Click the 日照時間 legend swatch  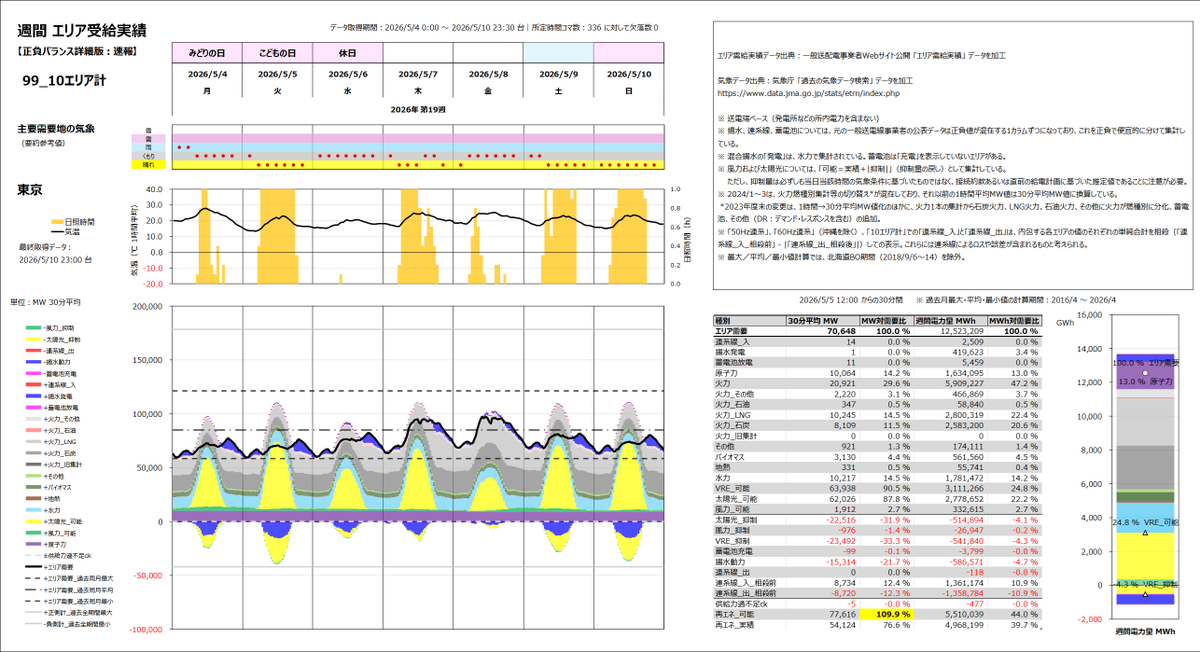tap(57, 220)
